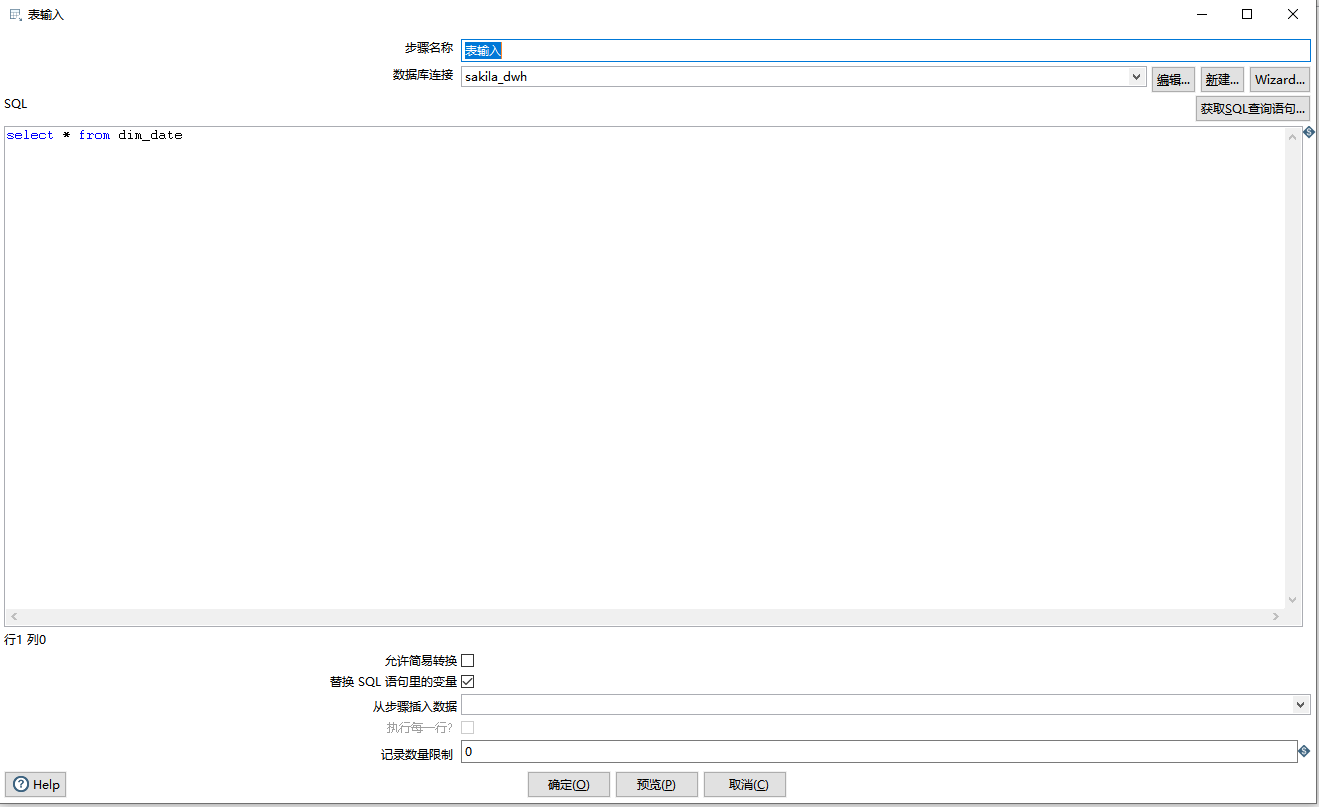Viewport: 1319px width, 807px height.
Task: Enable the 允许简易转换 checkbox
Action: click(x=468, y=659)
